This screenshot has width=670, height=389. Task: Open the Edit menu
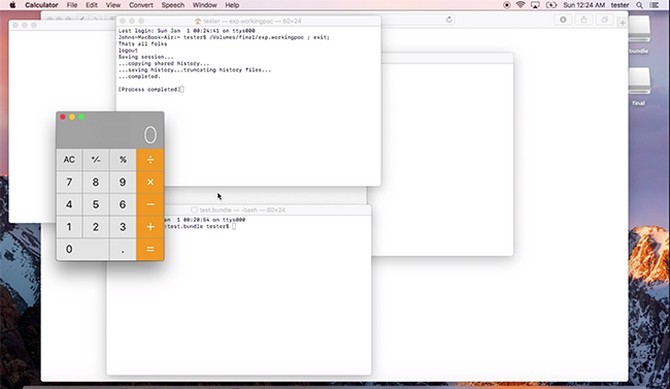(x=91, y=5)
